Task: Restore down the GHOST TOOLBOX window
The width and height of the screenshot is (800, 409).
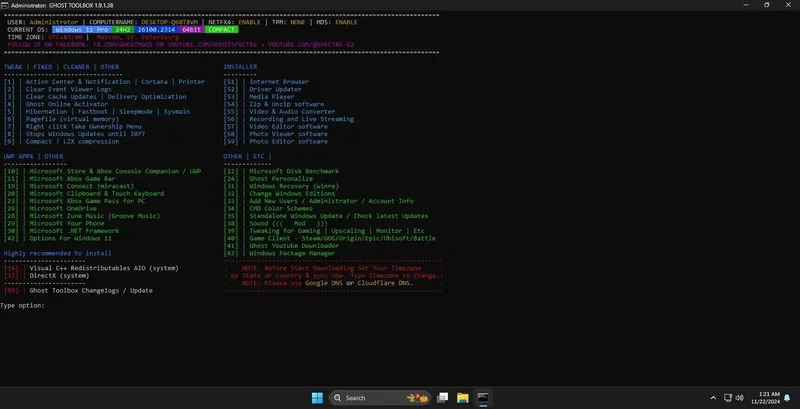Action: point(766,5)
